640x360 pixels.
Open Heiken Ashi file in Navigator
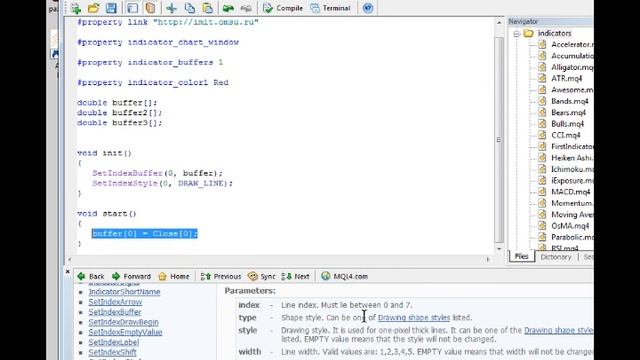click(x=572, y=158)
